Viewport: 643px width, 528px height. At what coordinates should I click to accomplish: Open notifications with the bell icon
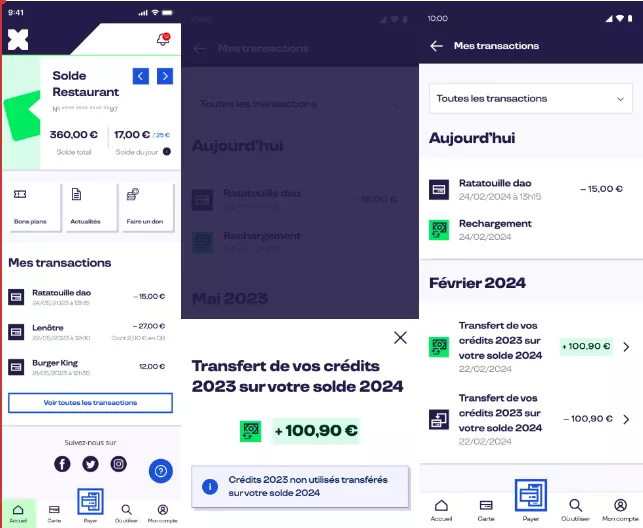tap(162, 39)
